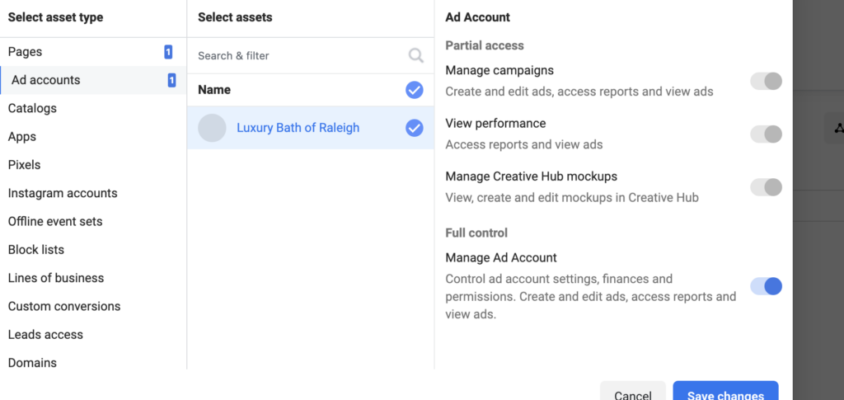This screenshot has width=844, height=400.
Task: Uncheck the Luxury Bath of Raleigh checkmark
Action: tap(414, 128)
